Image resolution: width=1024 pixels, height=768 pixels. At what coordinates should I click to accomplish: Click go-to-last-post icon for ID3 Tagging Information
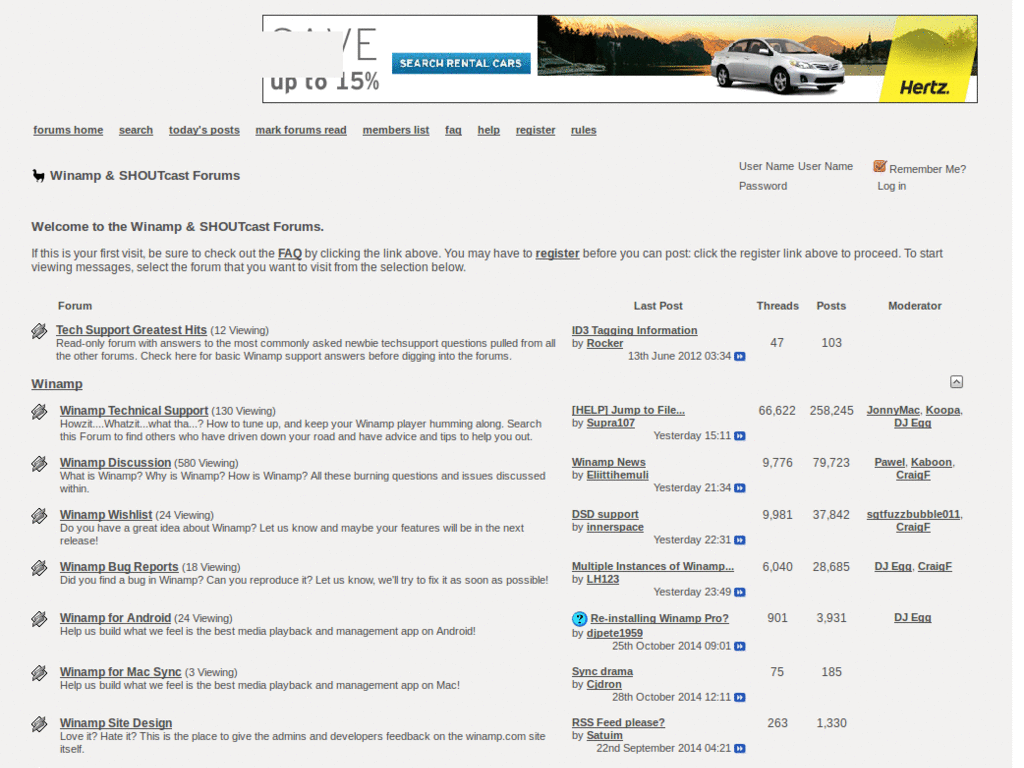coord(740,356)
